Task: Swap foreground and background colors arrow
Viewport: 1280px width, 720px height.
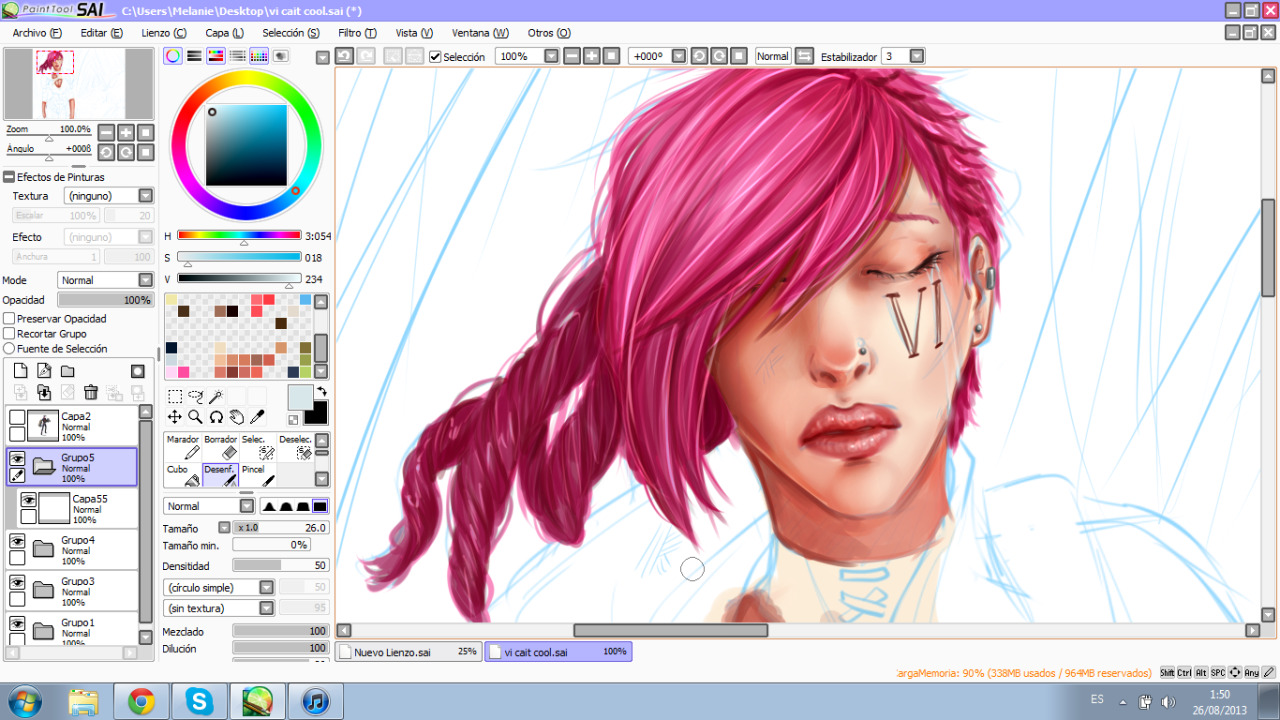Action: [322, 392]
